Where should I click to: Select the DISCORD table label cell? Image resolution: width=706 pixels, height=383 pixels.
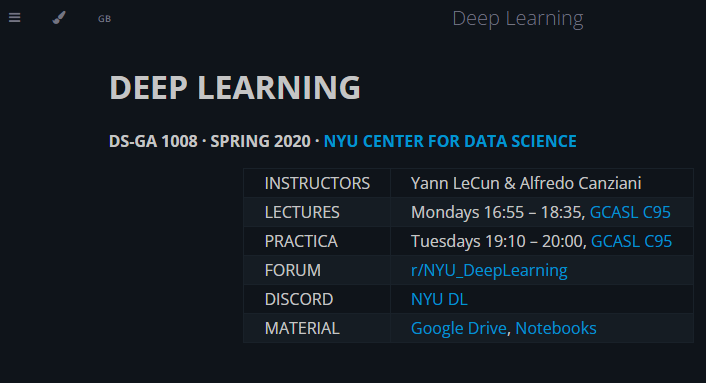tap(317, 299)
